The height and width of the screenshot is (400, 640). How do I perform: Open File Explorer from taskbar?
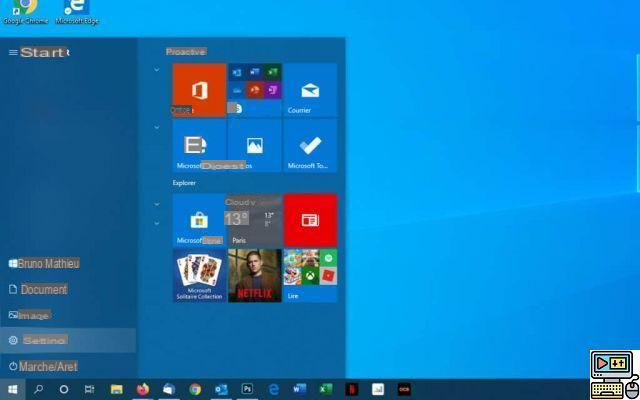click(117, 389)
